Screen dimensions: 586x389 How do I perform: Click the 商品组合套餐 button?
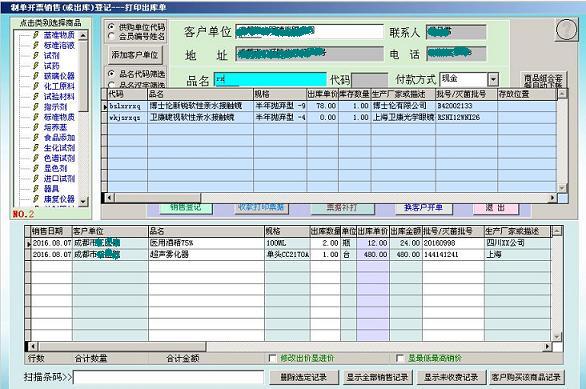click(543, 80)
